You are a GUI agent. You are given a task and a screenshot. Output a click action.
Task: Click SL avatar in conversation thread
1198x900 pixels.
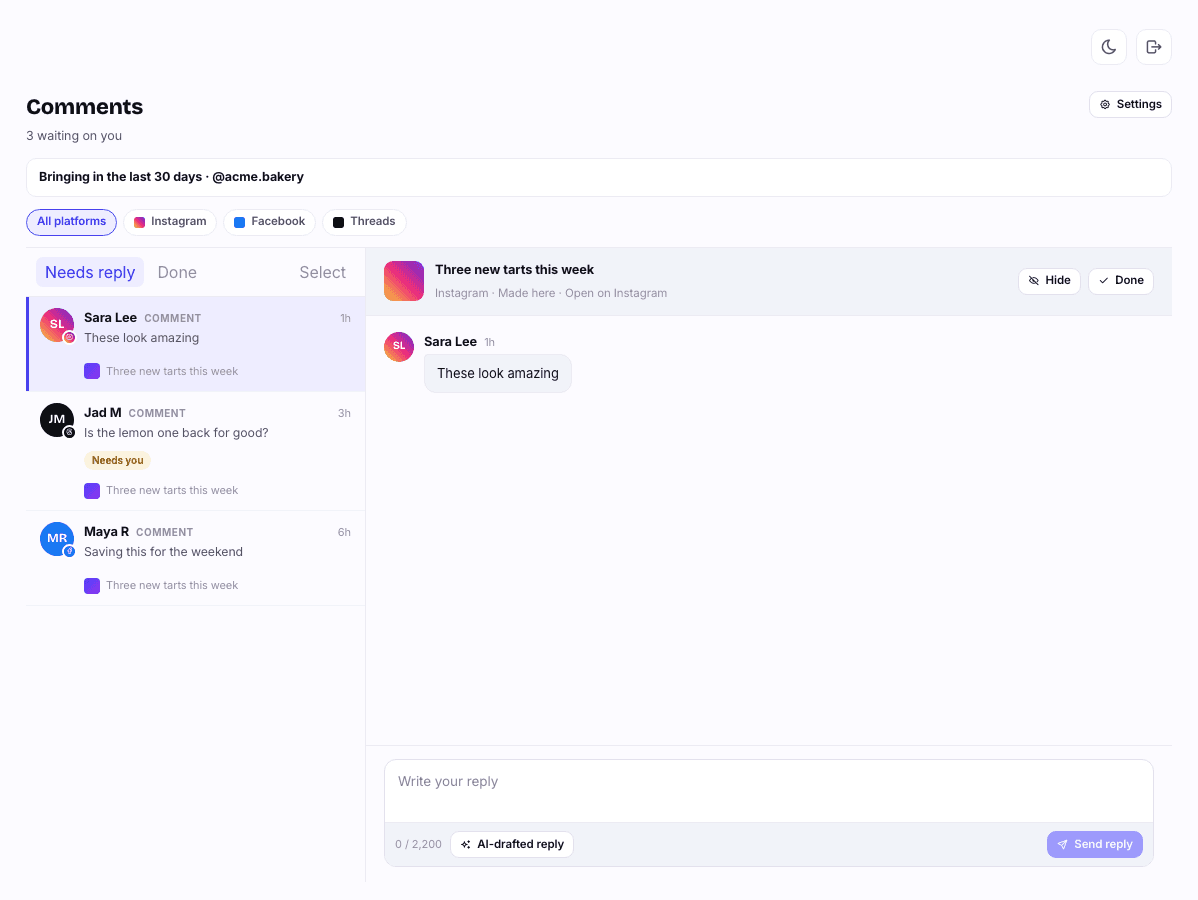[399, 347]
